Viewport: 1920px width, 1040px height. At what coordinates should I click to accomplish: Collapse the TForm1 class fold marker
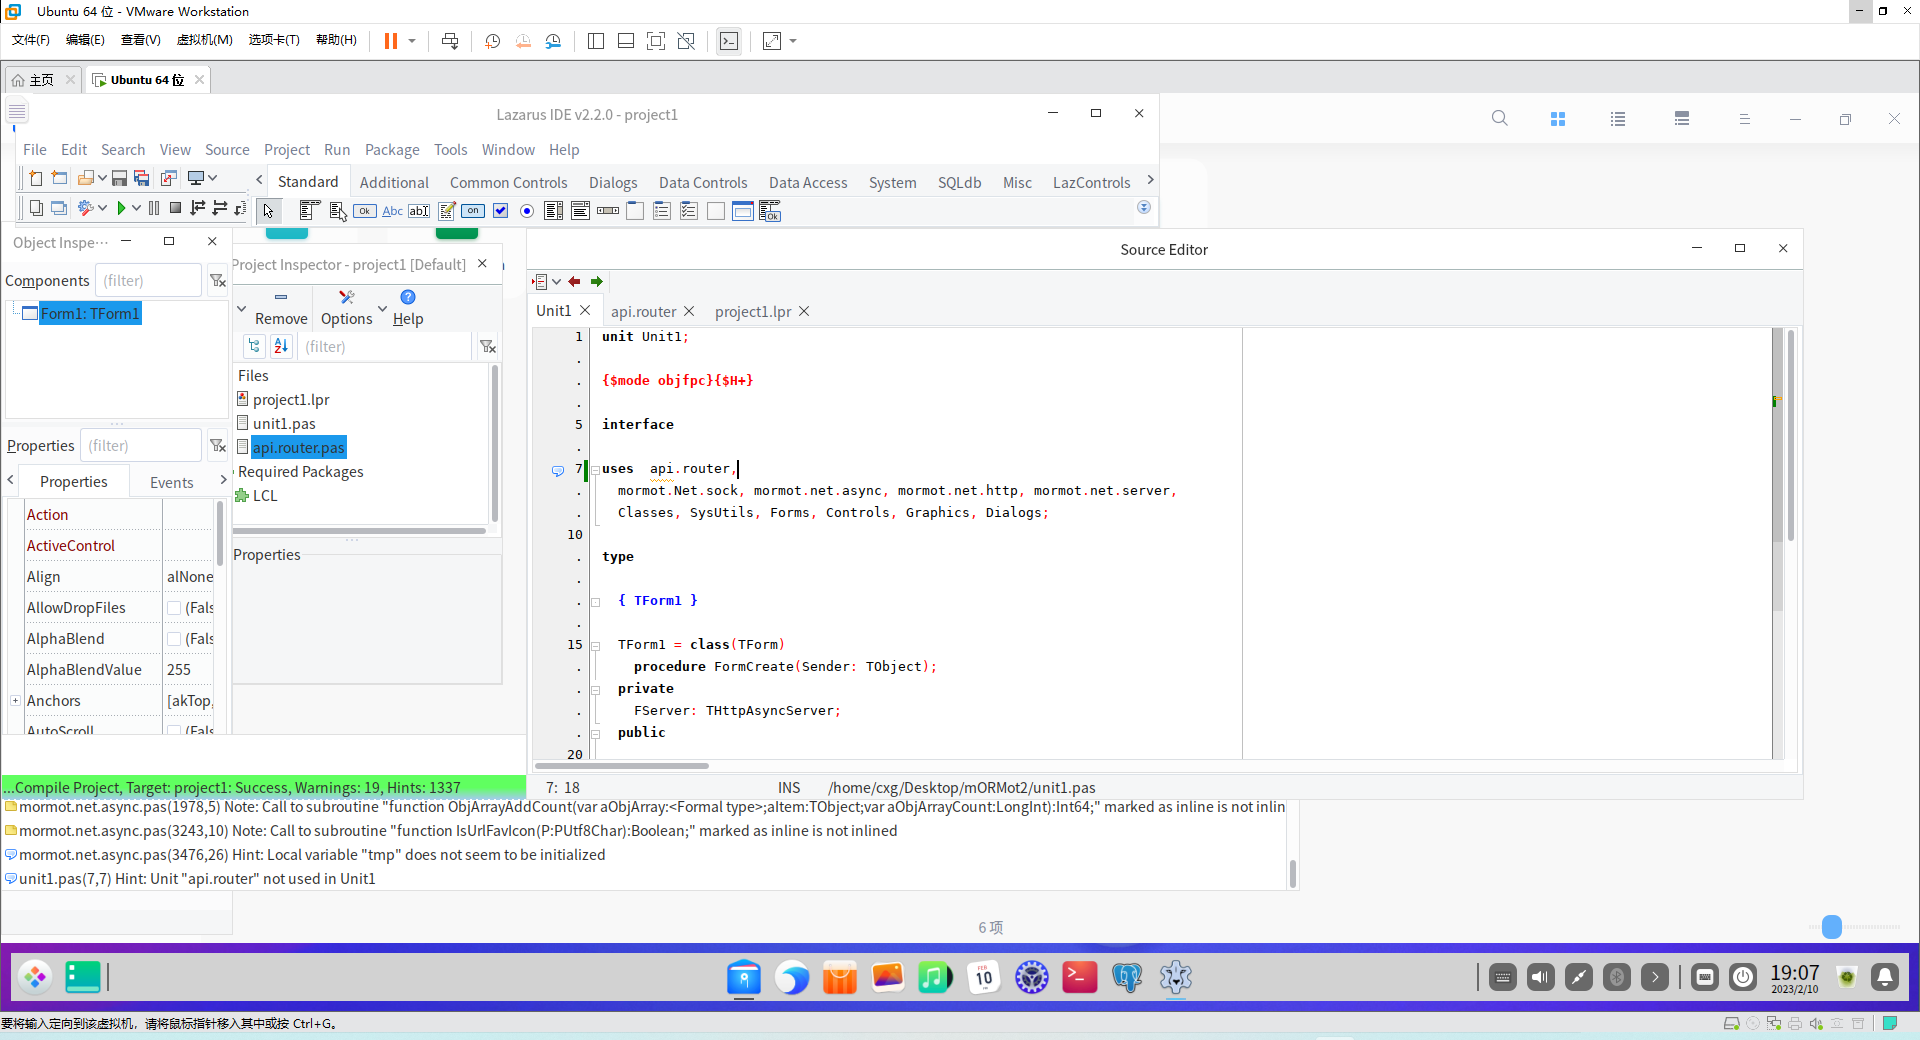click(595, 646)
